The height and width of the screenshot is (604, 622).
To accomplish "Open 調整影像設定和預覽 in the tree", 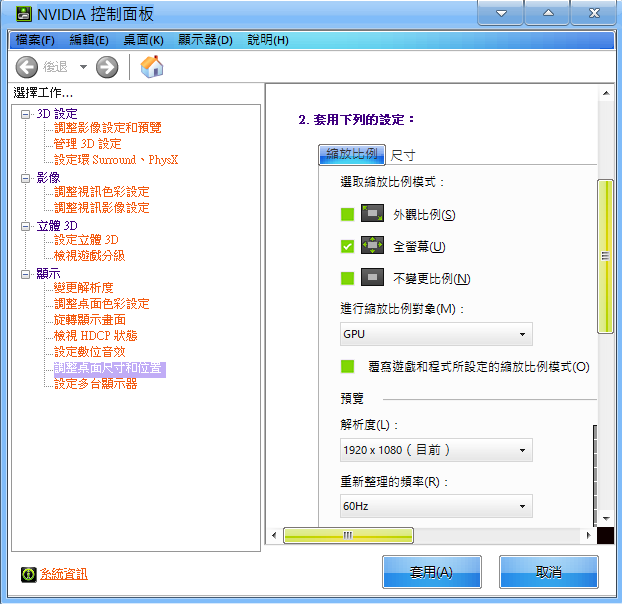I will (x=108, y=128).
